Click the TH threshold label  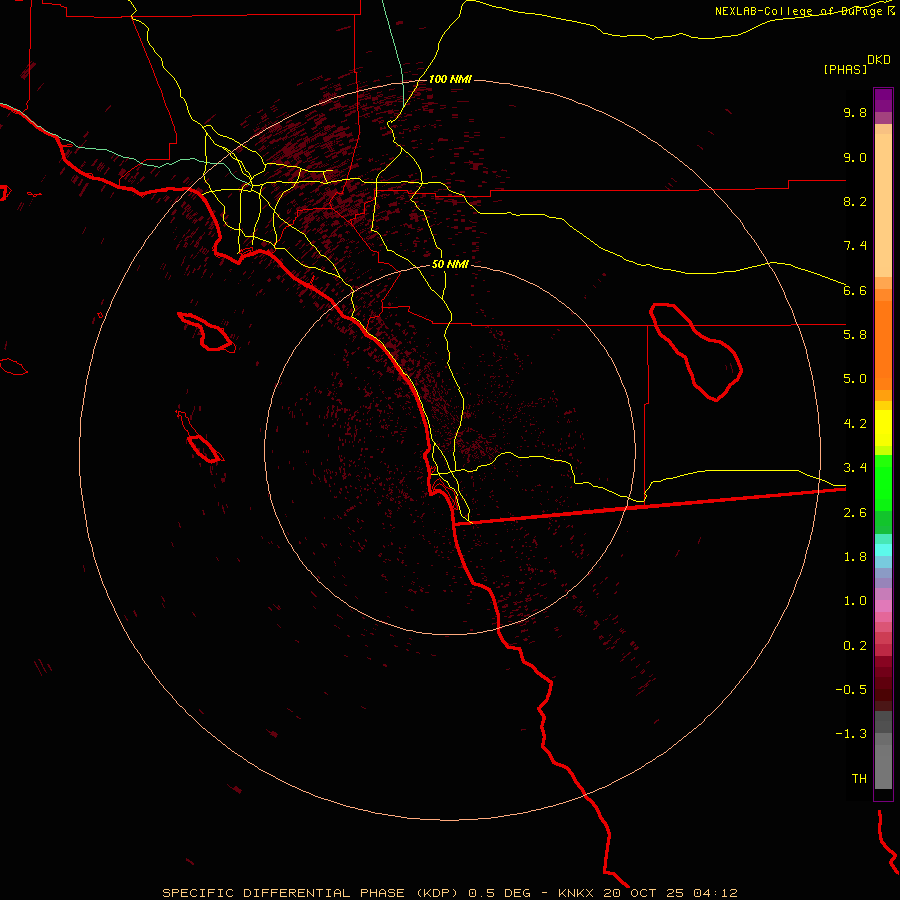(x=859, y=779)
